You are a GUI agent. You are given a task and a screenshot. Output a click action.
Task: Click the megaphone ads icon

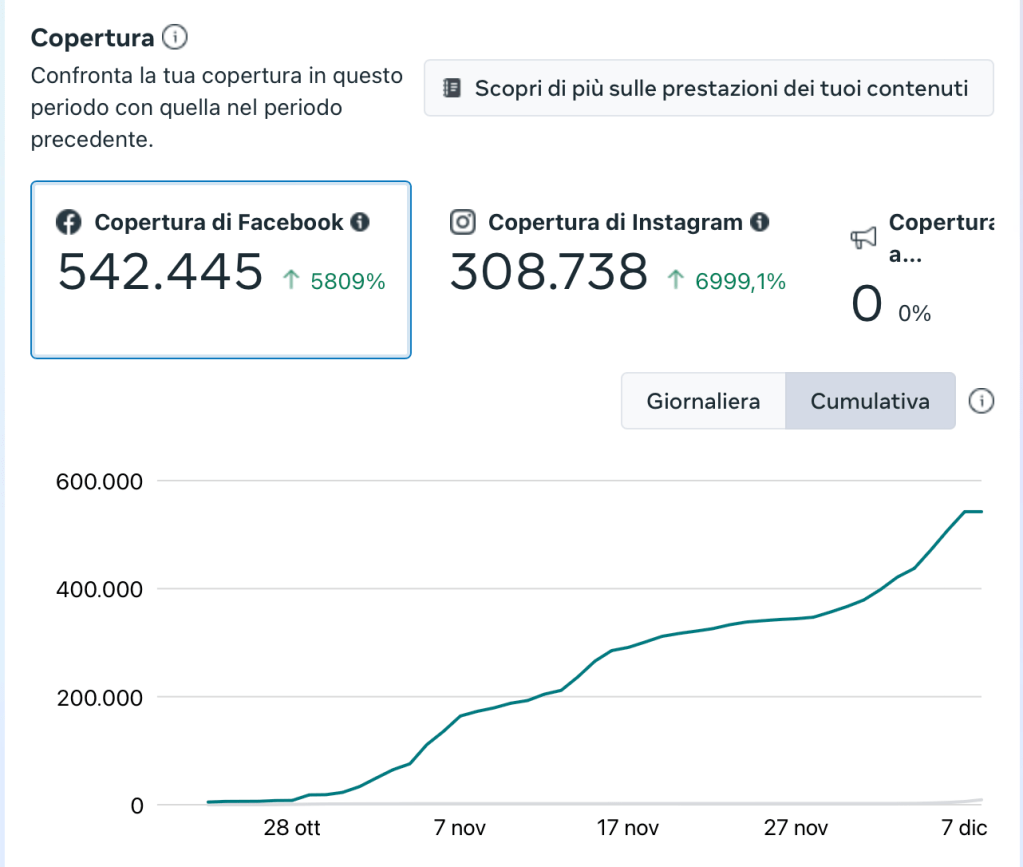tap(863, 237)
